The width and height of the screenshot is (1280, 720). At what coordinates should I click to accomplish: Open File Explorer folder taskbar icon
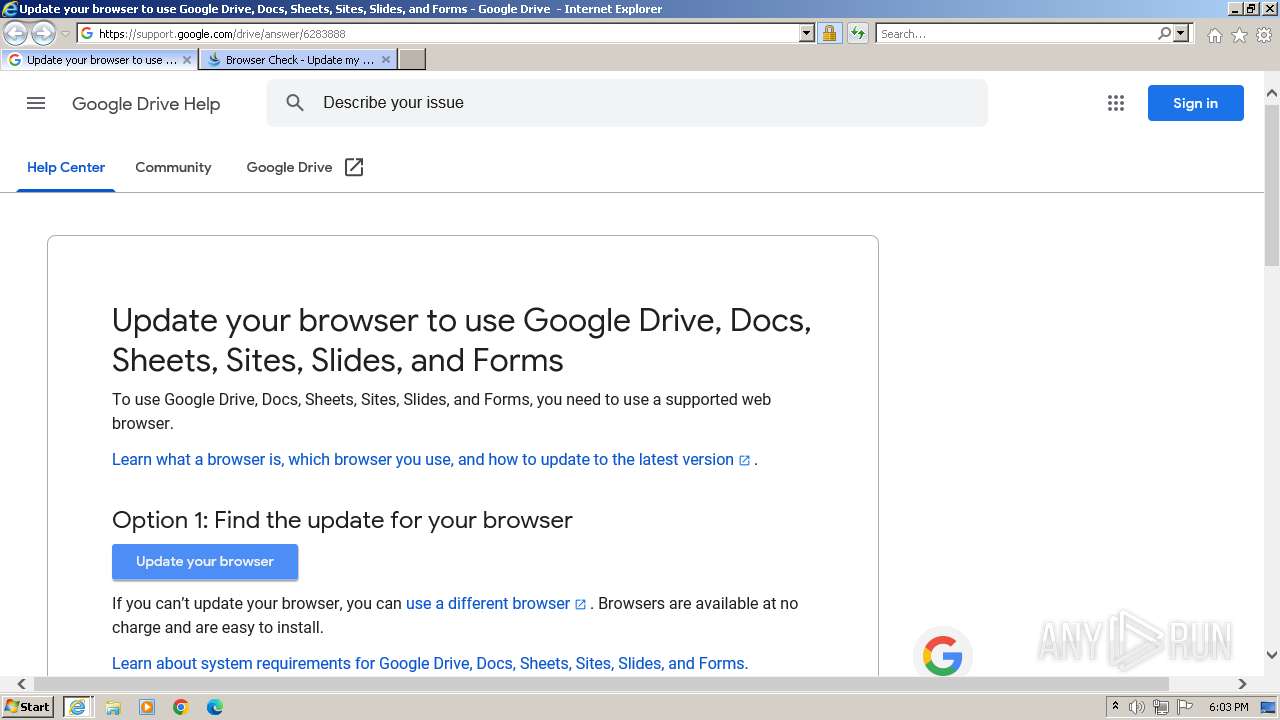(x=113, y=707)
